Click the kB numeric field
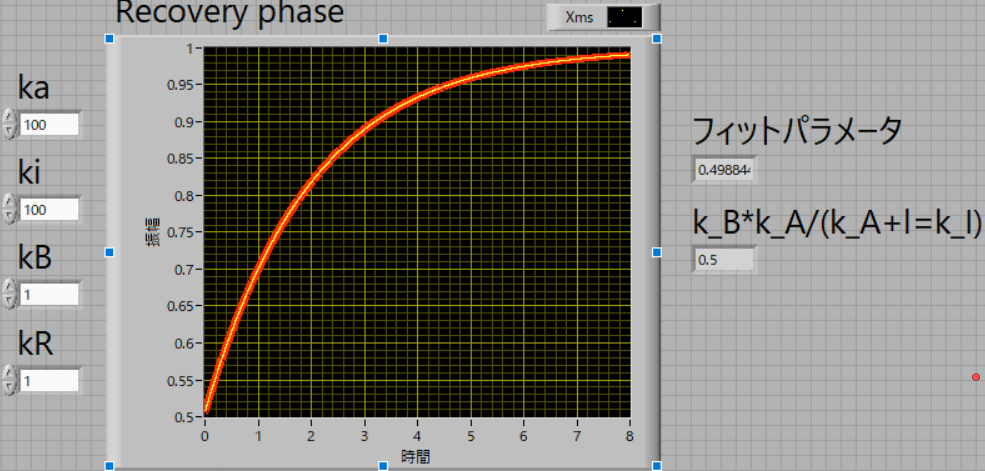 pyautogui.click(x=48, y=295)
